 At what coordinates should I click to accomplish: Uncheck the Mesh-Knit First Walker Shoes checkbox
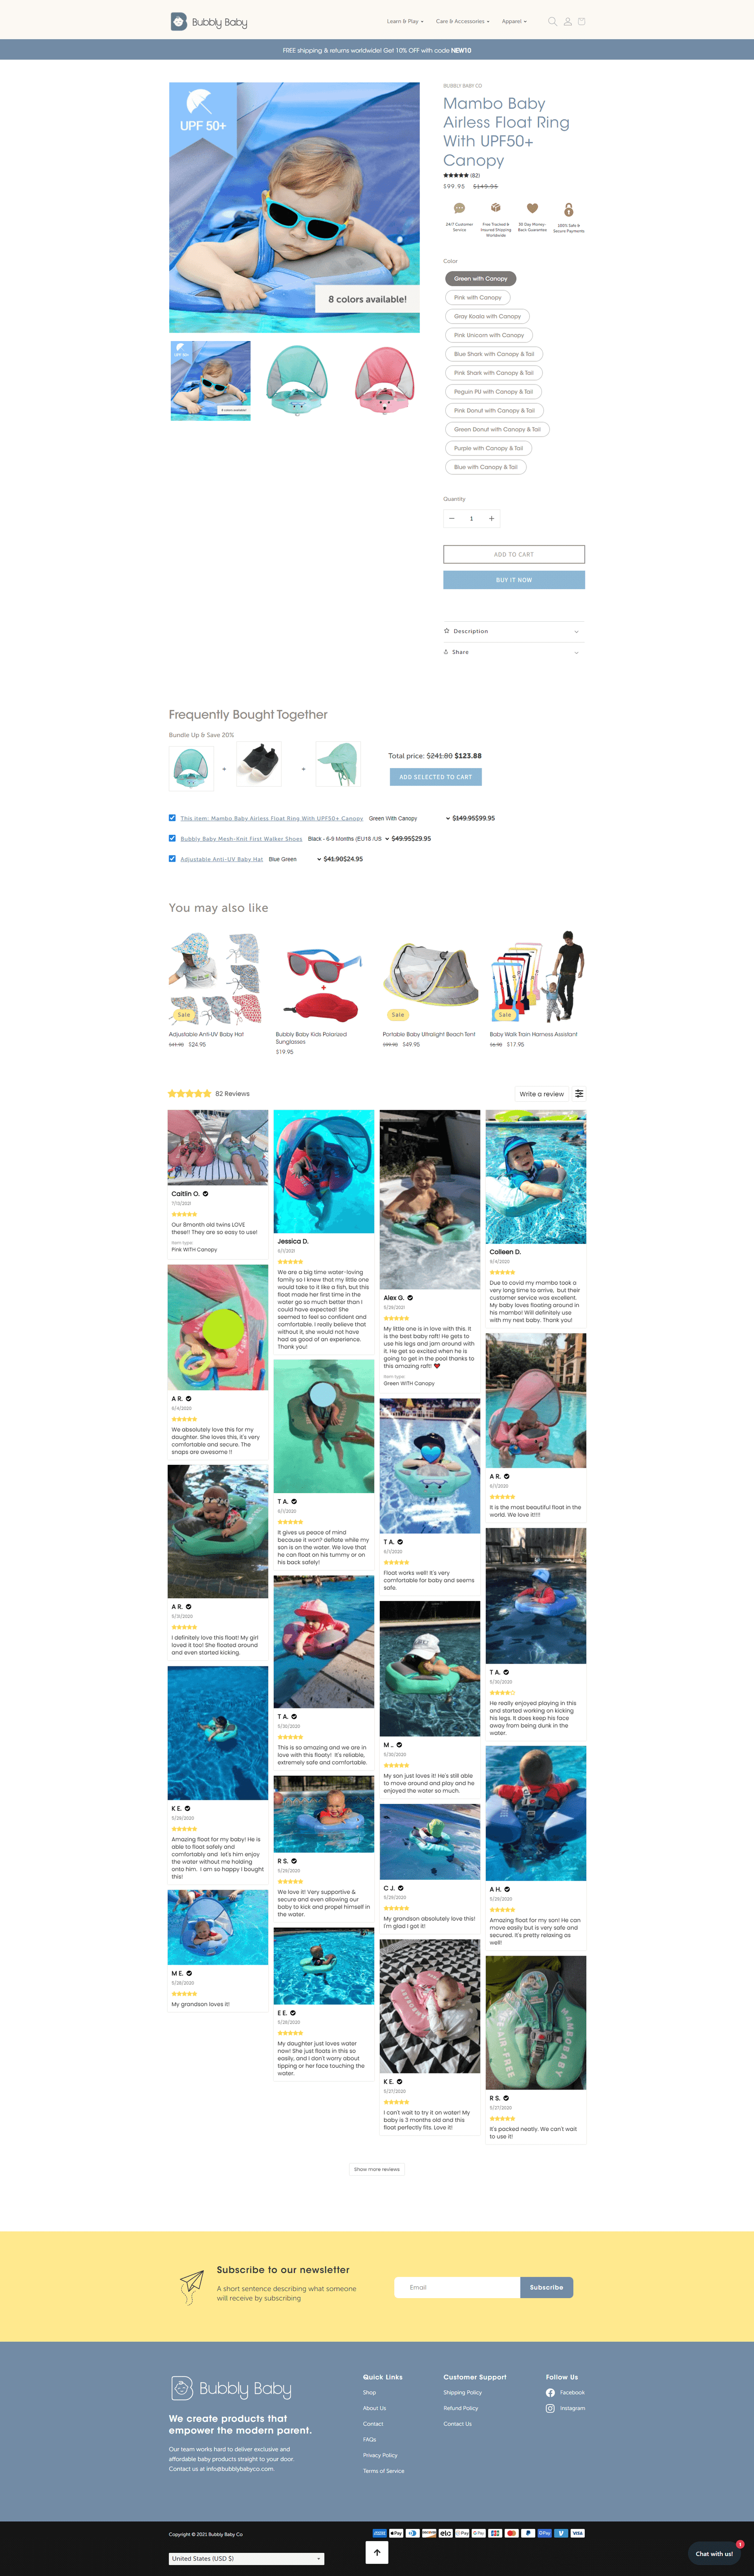point(172,838)
